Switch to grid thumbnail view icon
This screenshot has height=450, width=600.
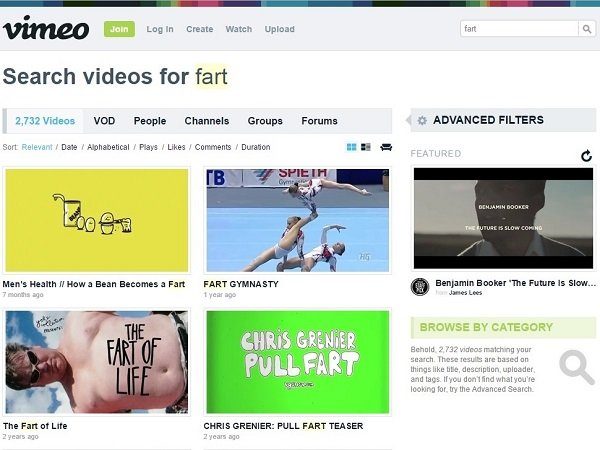351,147
